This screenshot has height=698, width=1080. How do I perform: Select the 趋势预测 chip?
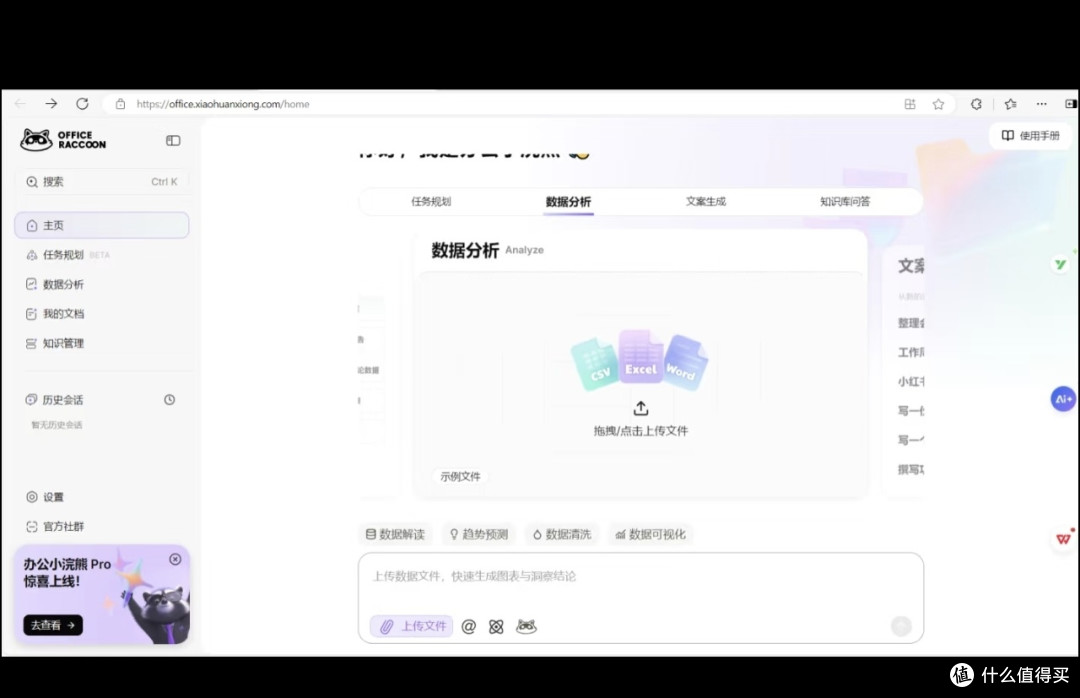coord(478,534)
